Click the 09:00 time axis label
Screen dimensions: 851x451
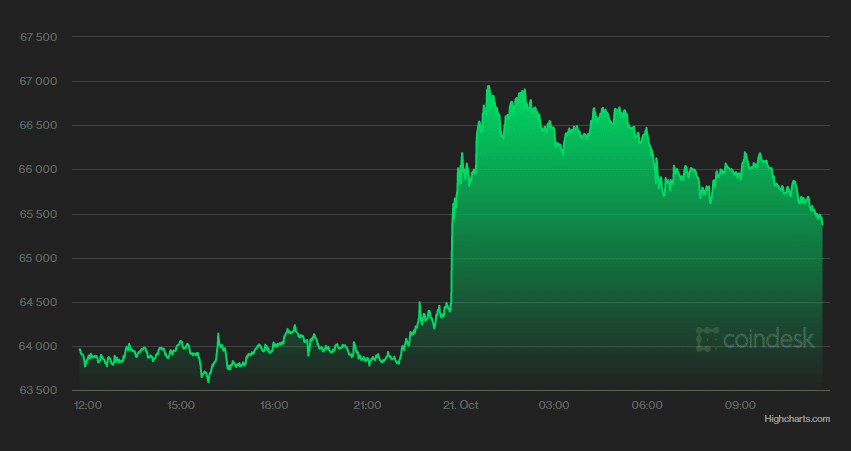click(741, 405)
